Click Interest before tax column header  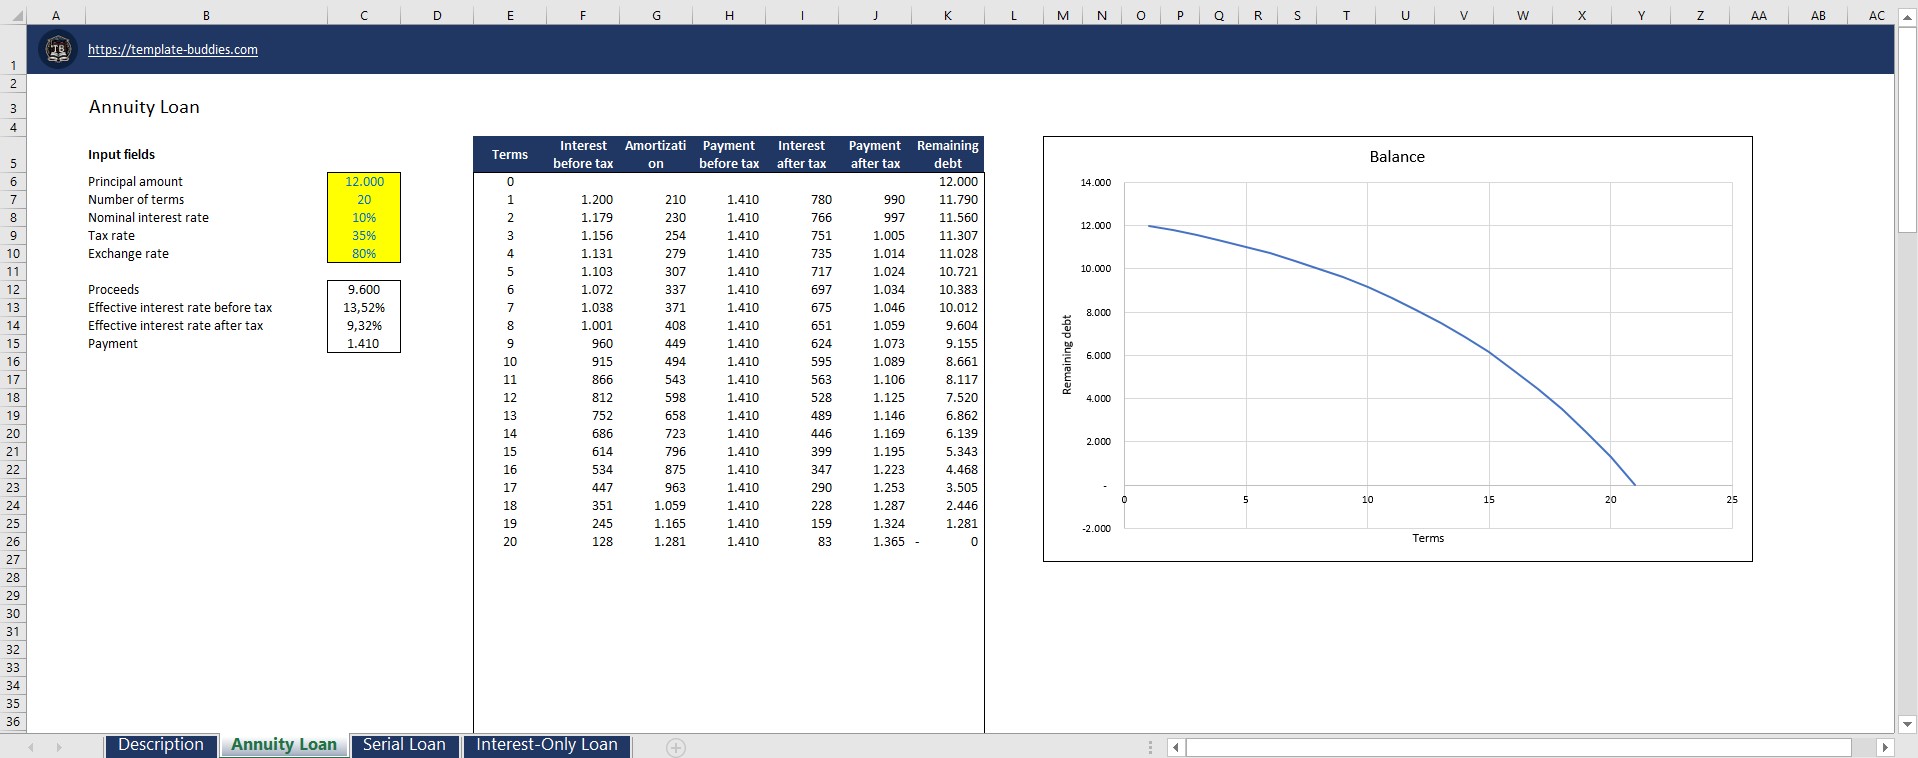tap(583, 155)
